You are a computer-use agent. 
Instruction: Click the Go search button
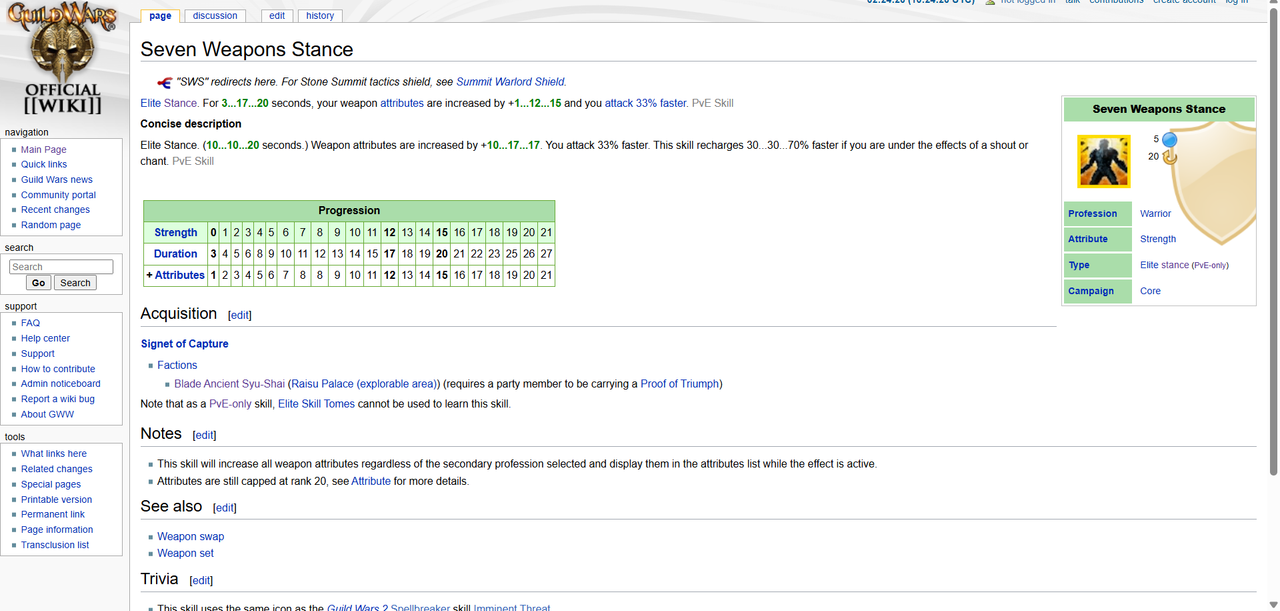click(39, 283)
